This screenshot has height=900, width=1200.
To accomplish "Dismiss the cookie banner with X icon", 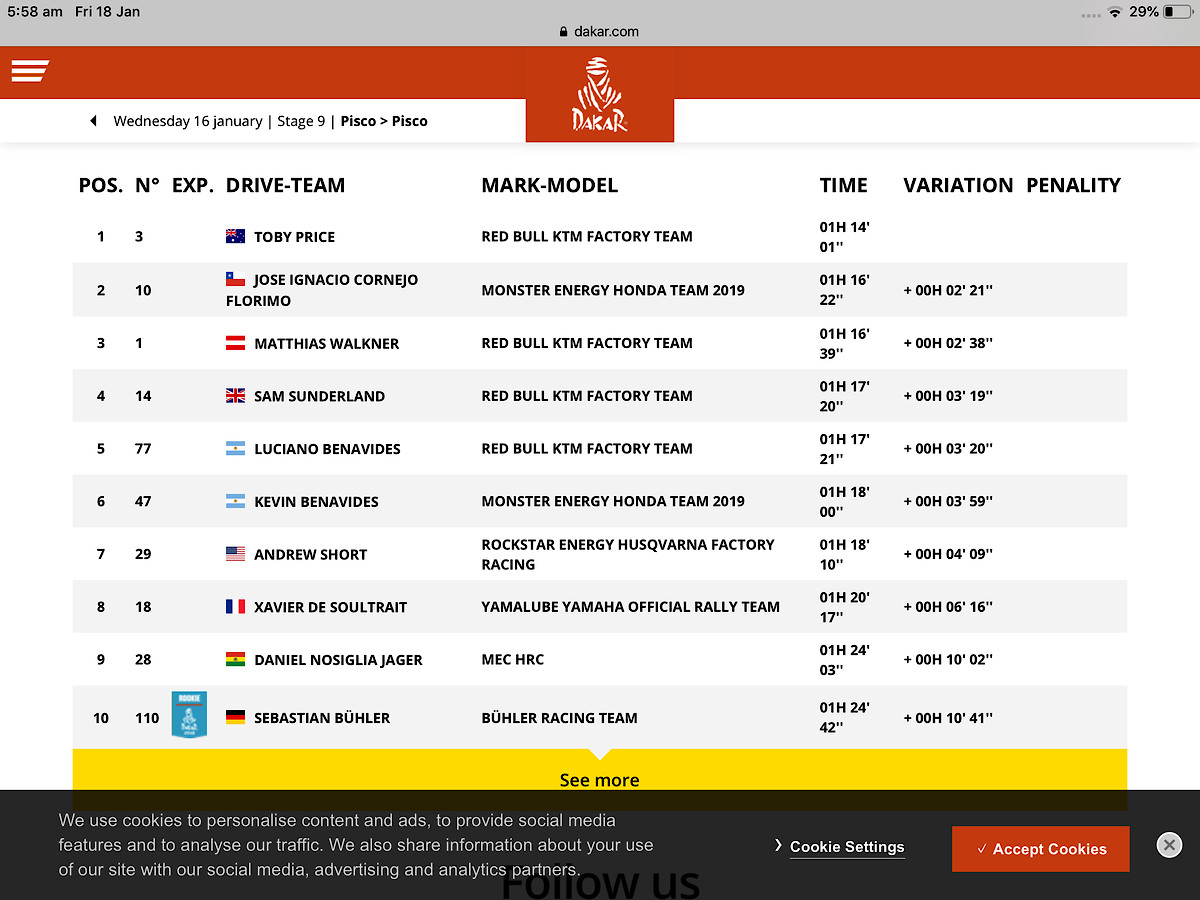I will coord(1169,845).
